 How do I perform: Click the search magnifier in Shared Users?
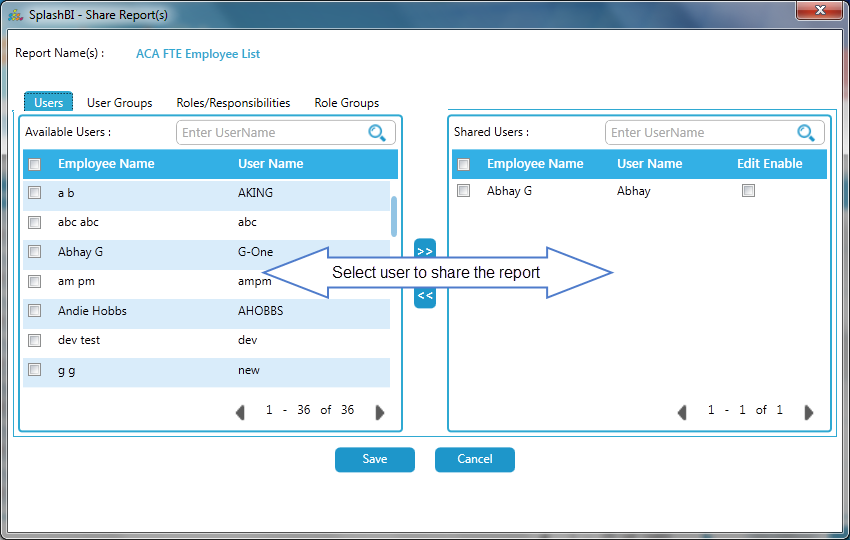(806, 133)
